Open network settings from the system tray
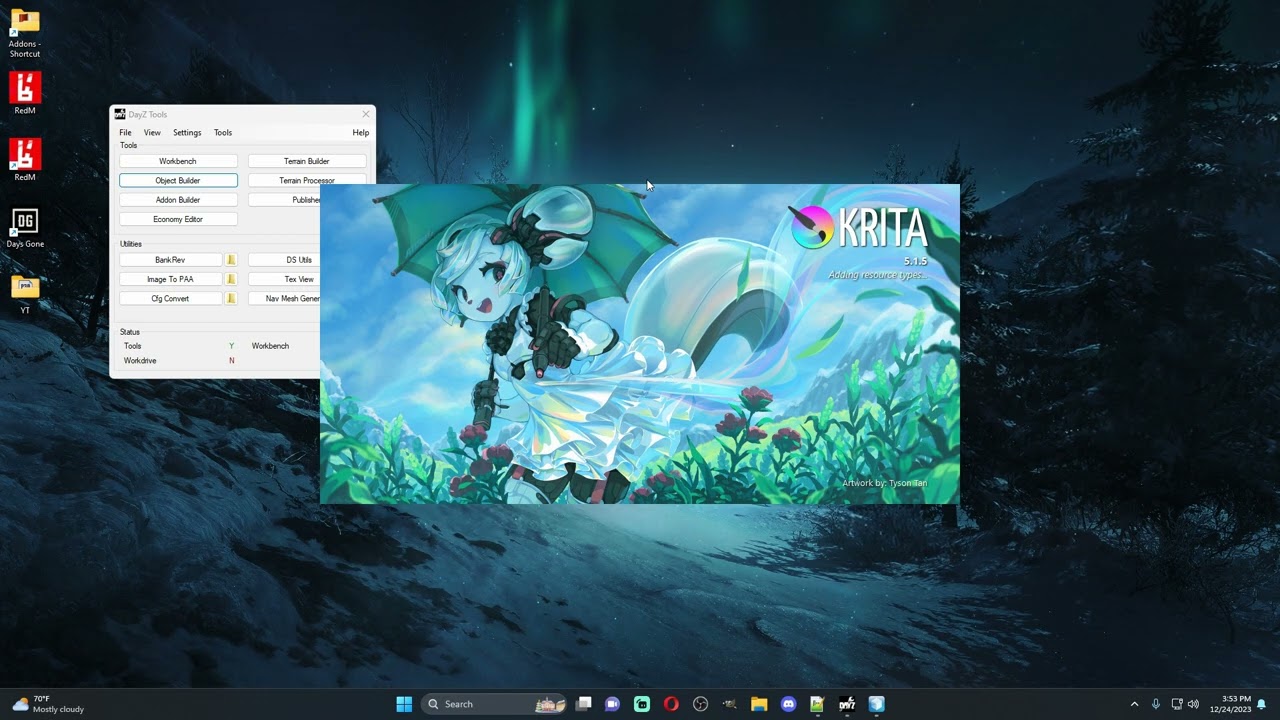 pos(1177,704)
